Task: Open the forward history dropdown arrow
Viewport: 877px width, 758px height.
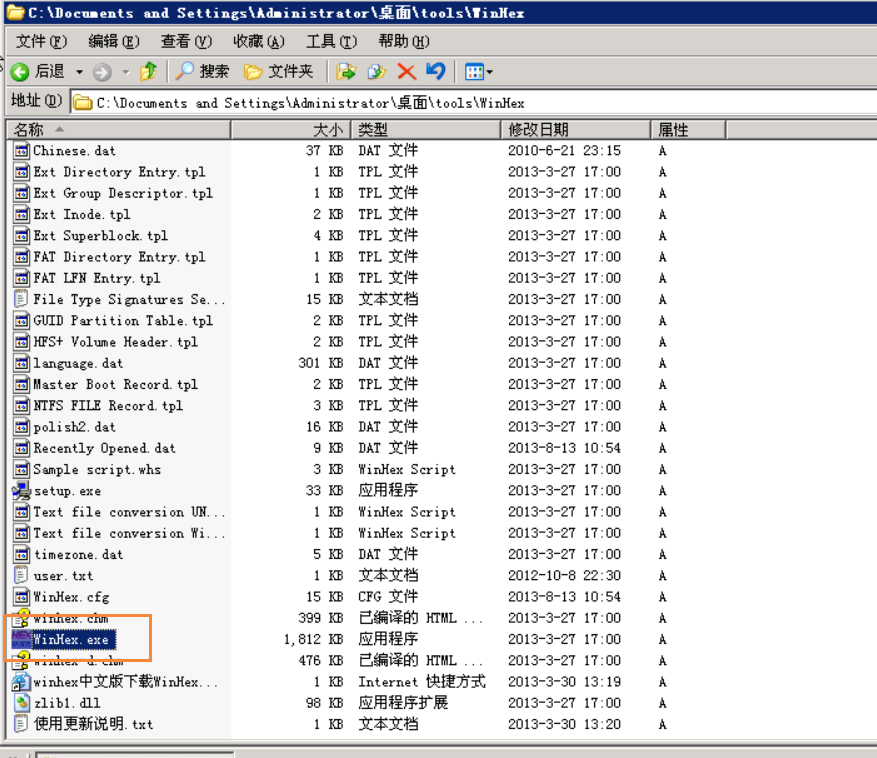Action: pyautogui.click(x=126, y=72)
